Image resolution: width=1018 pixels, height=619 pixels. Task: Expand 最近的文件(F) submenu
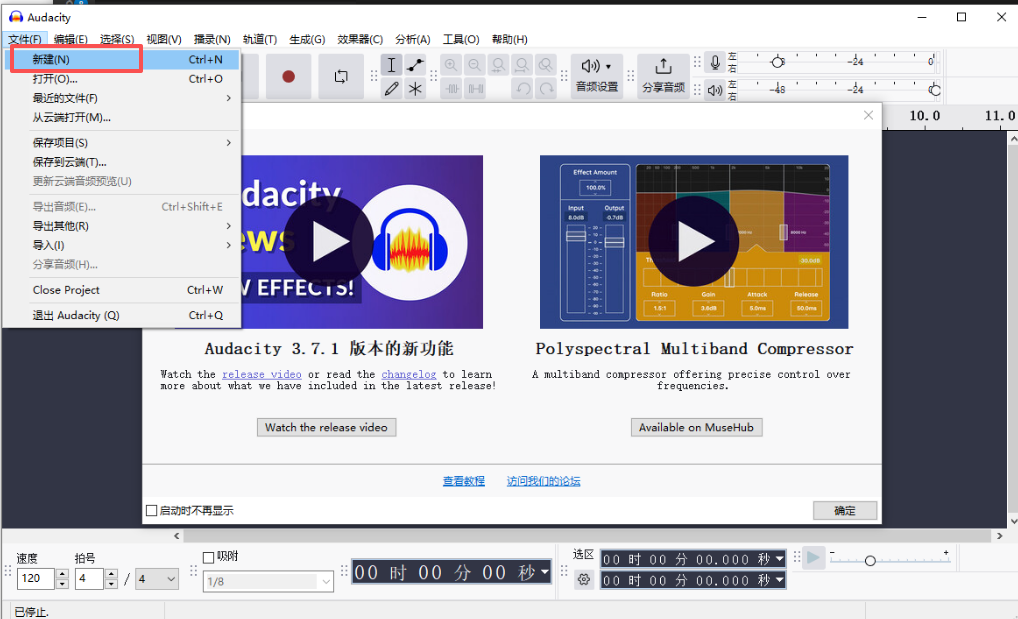tap(122, 98)
